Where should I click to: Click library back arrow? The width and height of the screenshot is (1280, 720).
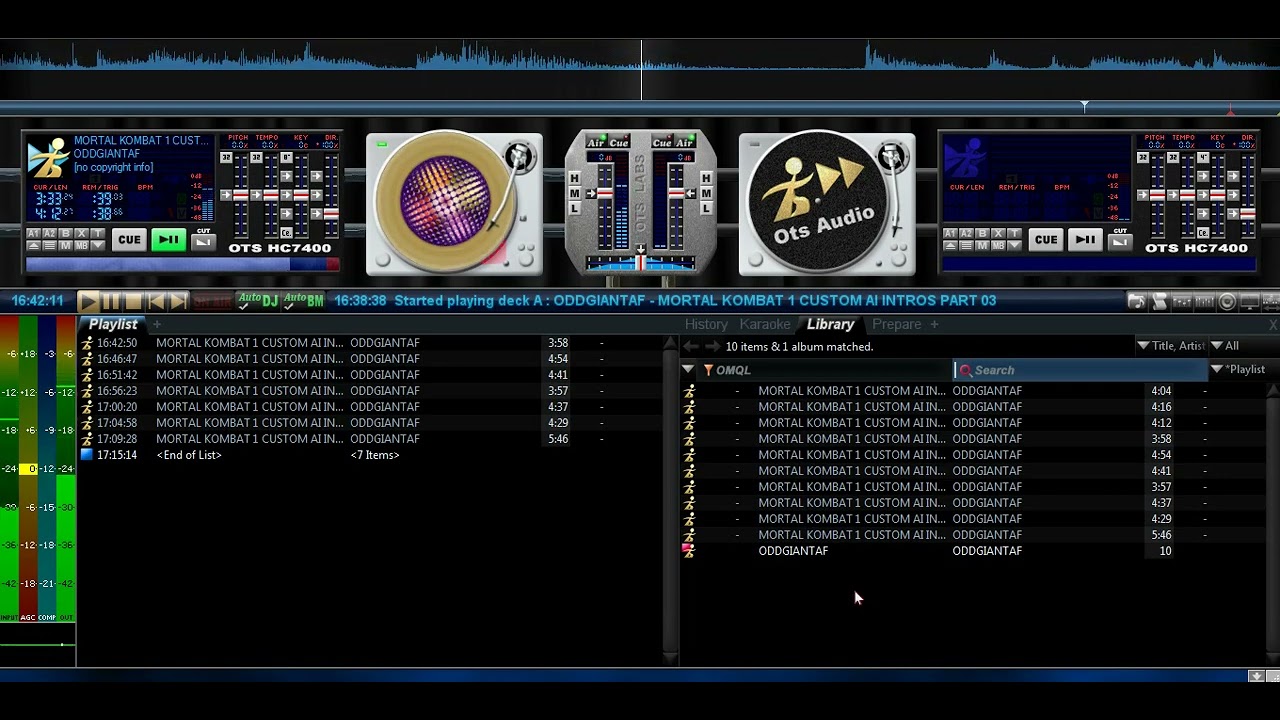click(691, 346)
